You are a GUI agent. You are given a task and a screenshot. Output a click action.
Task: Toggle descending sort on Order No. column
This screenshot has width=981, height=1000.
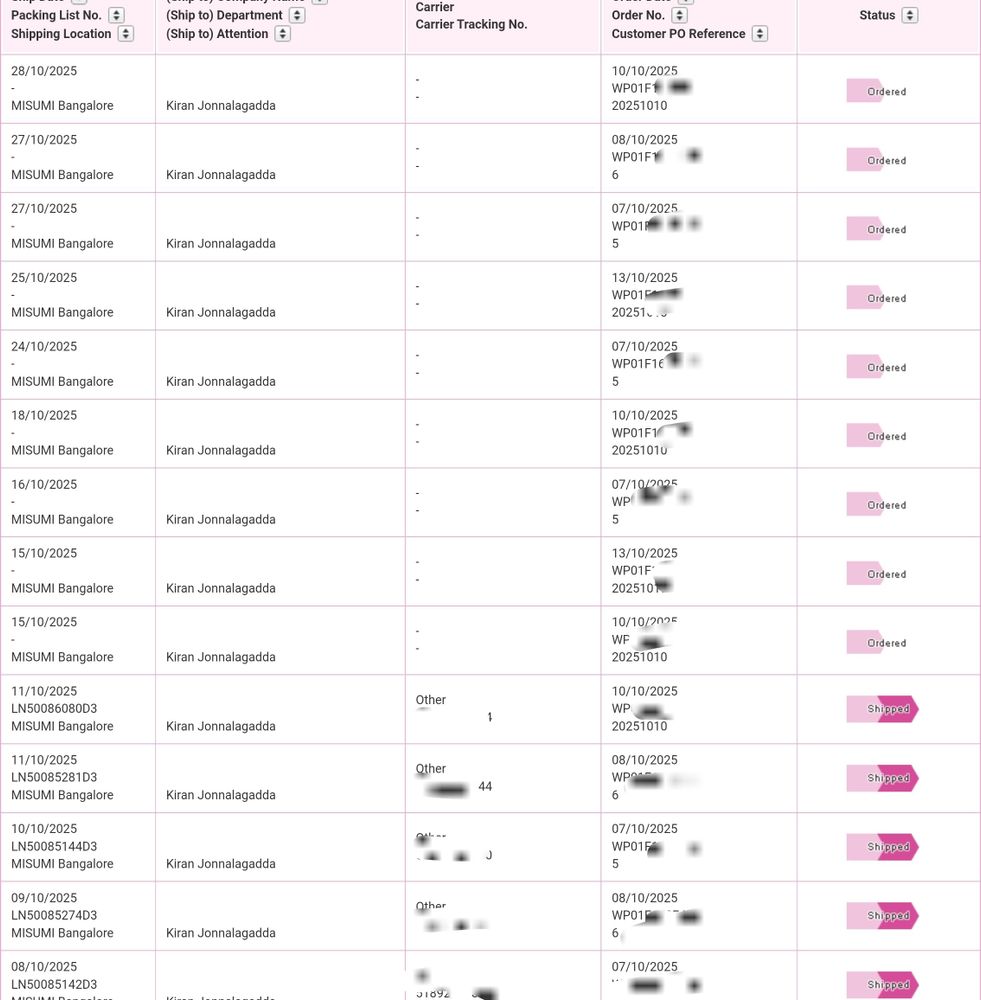coord(680,15)
